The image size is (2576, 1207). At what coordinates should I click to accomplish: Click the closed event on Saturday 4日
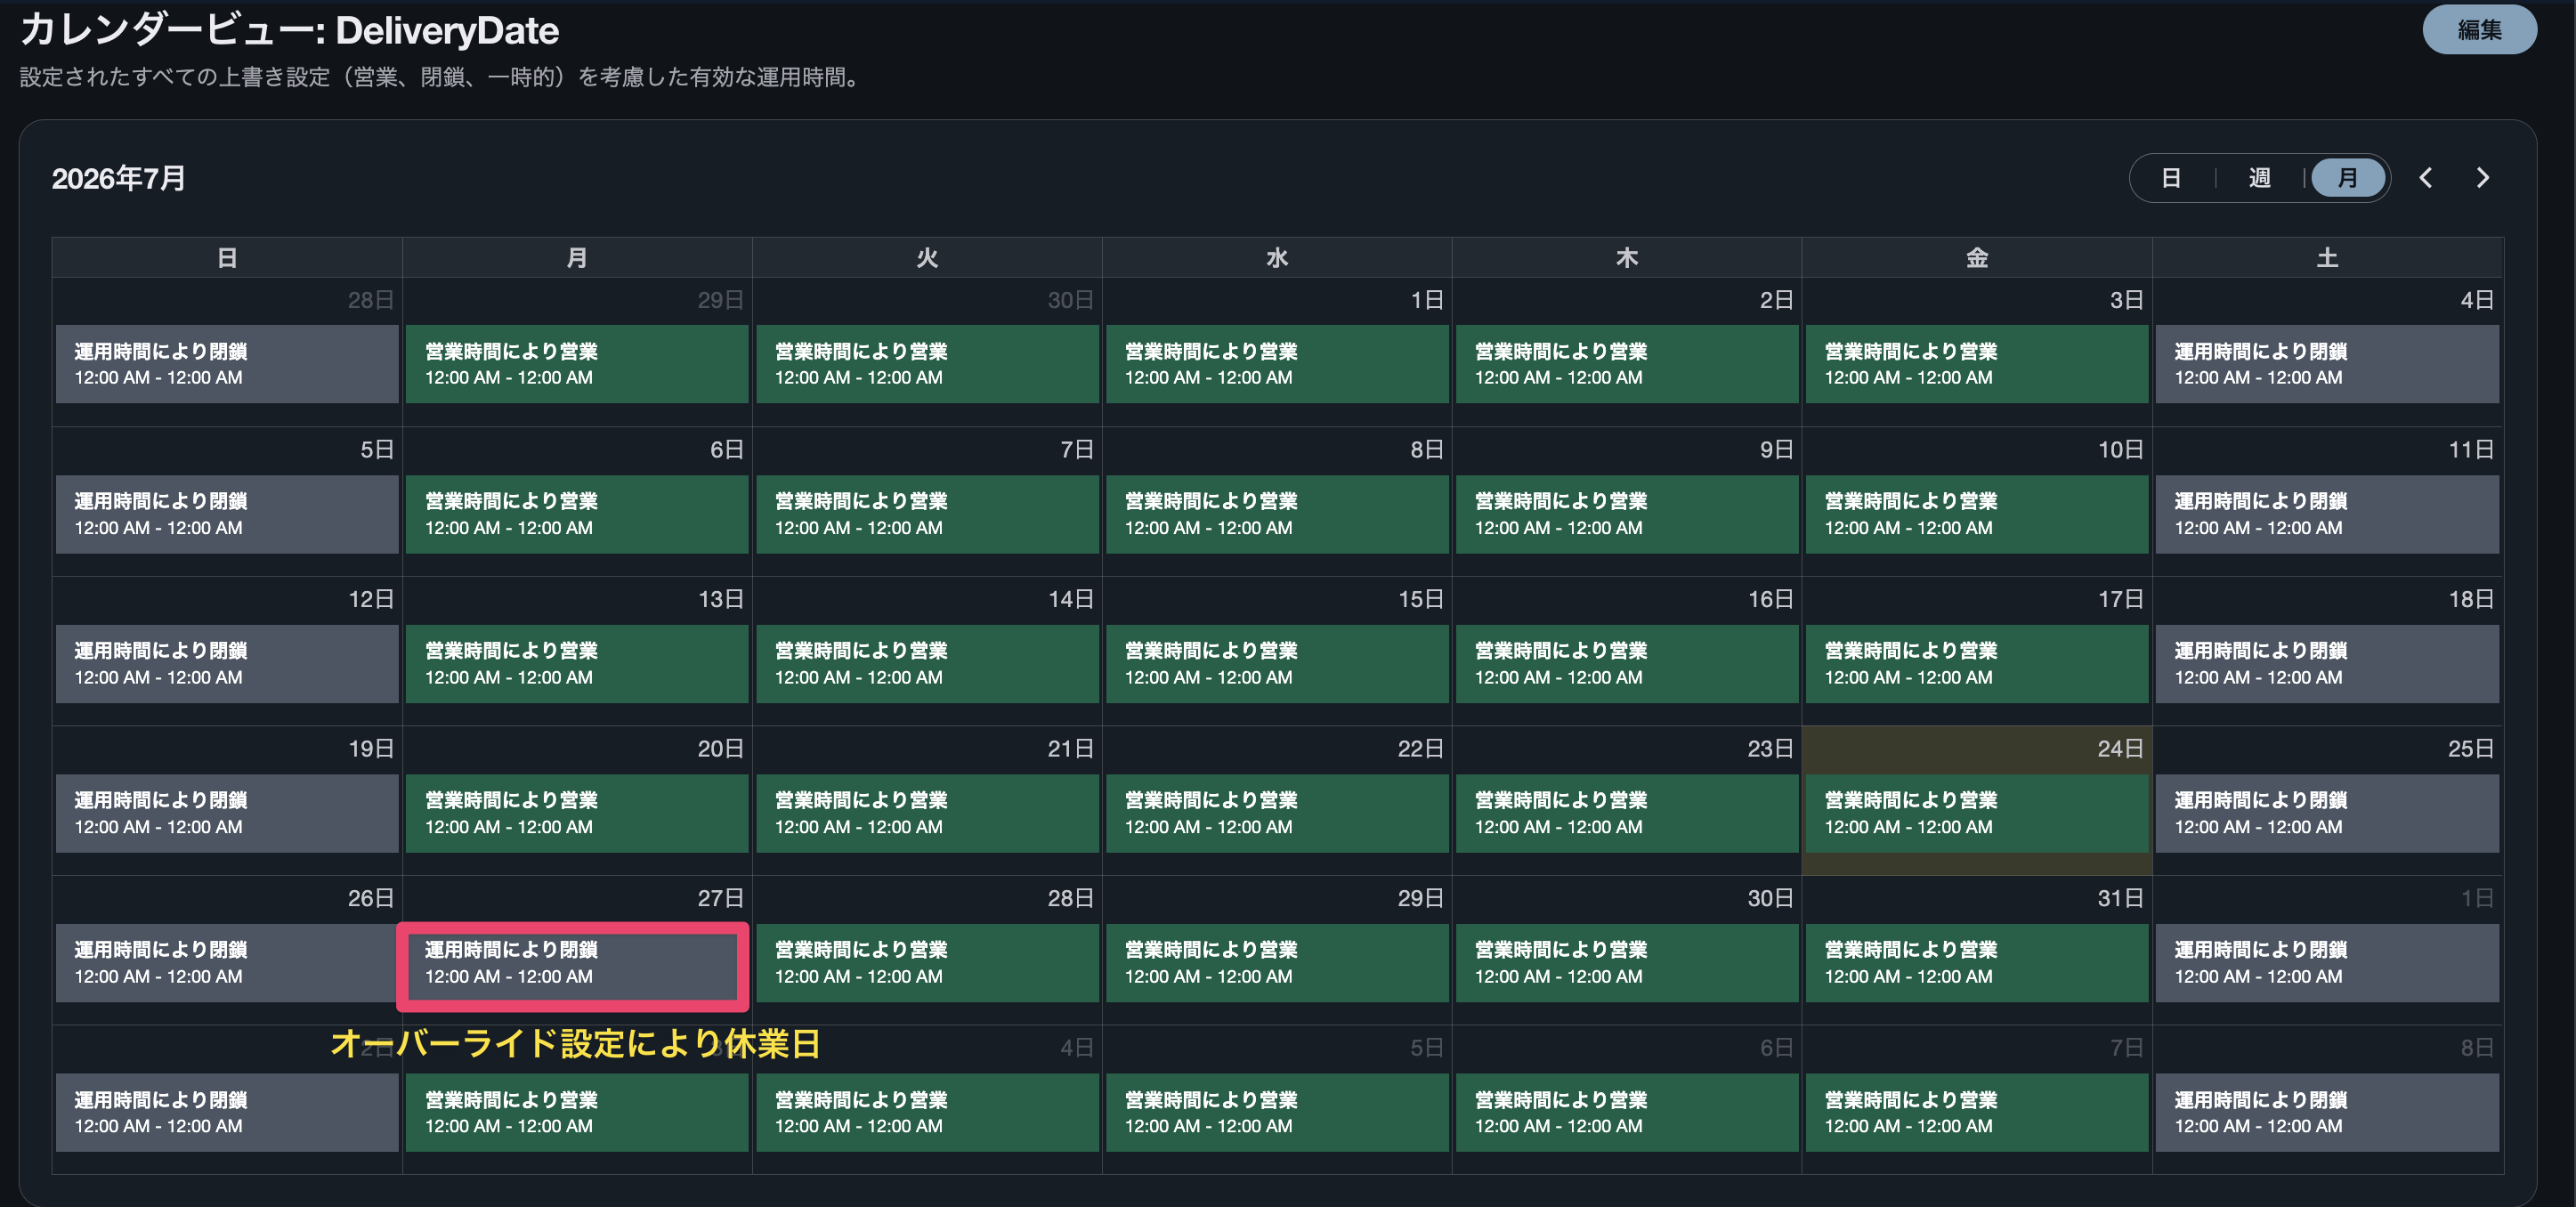pos(2326,364)
